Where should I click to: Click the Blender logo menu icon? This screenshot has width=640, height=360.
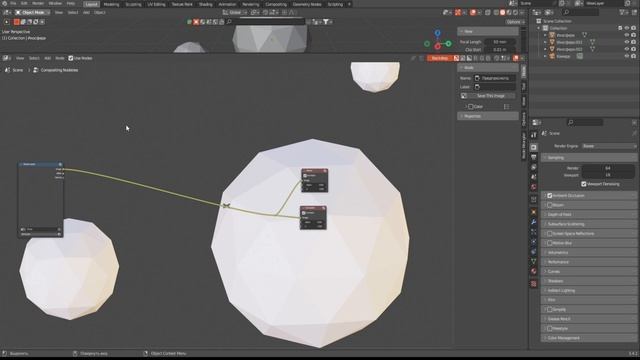pyautogui.click(x=4, y=4)
